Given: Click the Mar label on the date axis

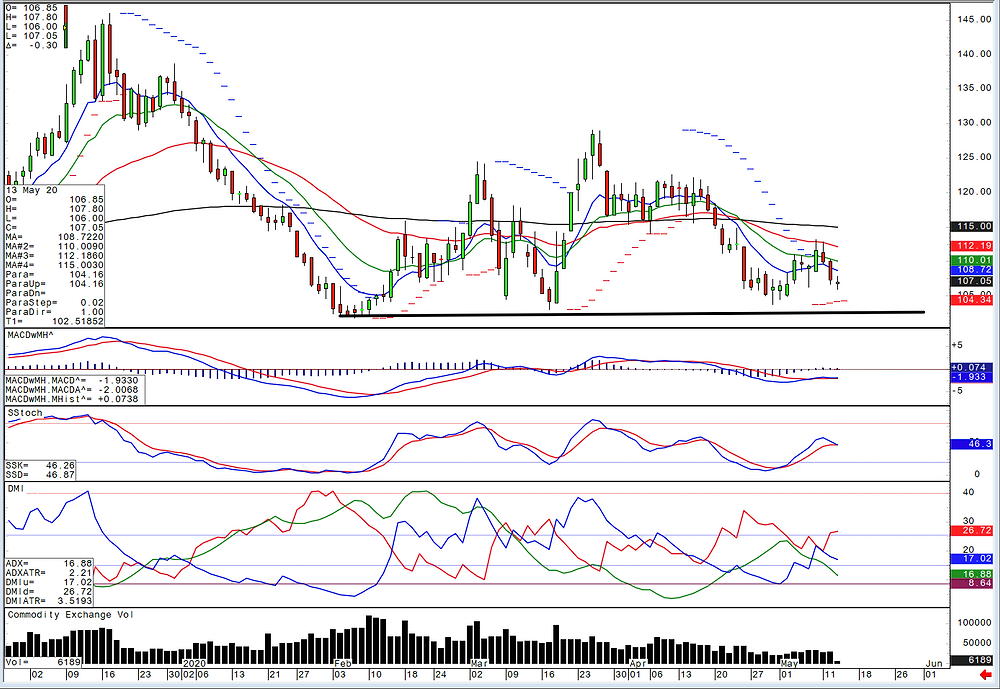Looking at the screenshot, I should coord(478,664).
